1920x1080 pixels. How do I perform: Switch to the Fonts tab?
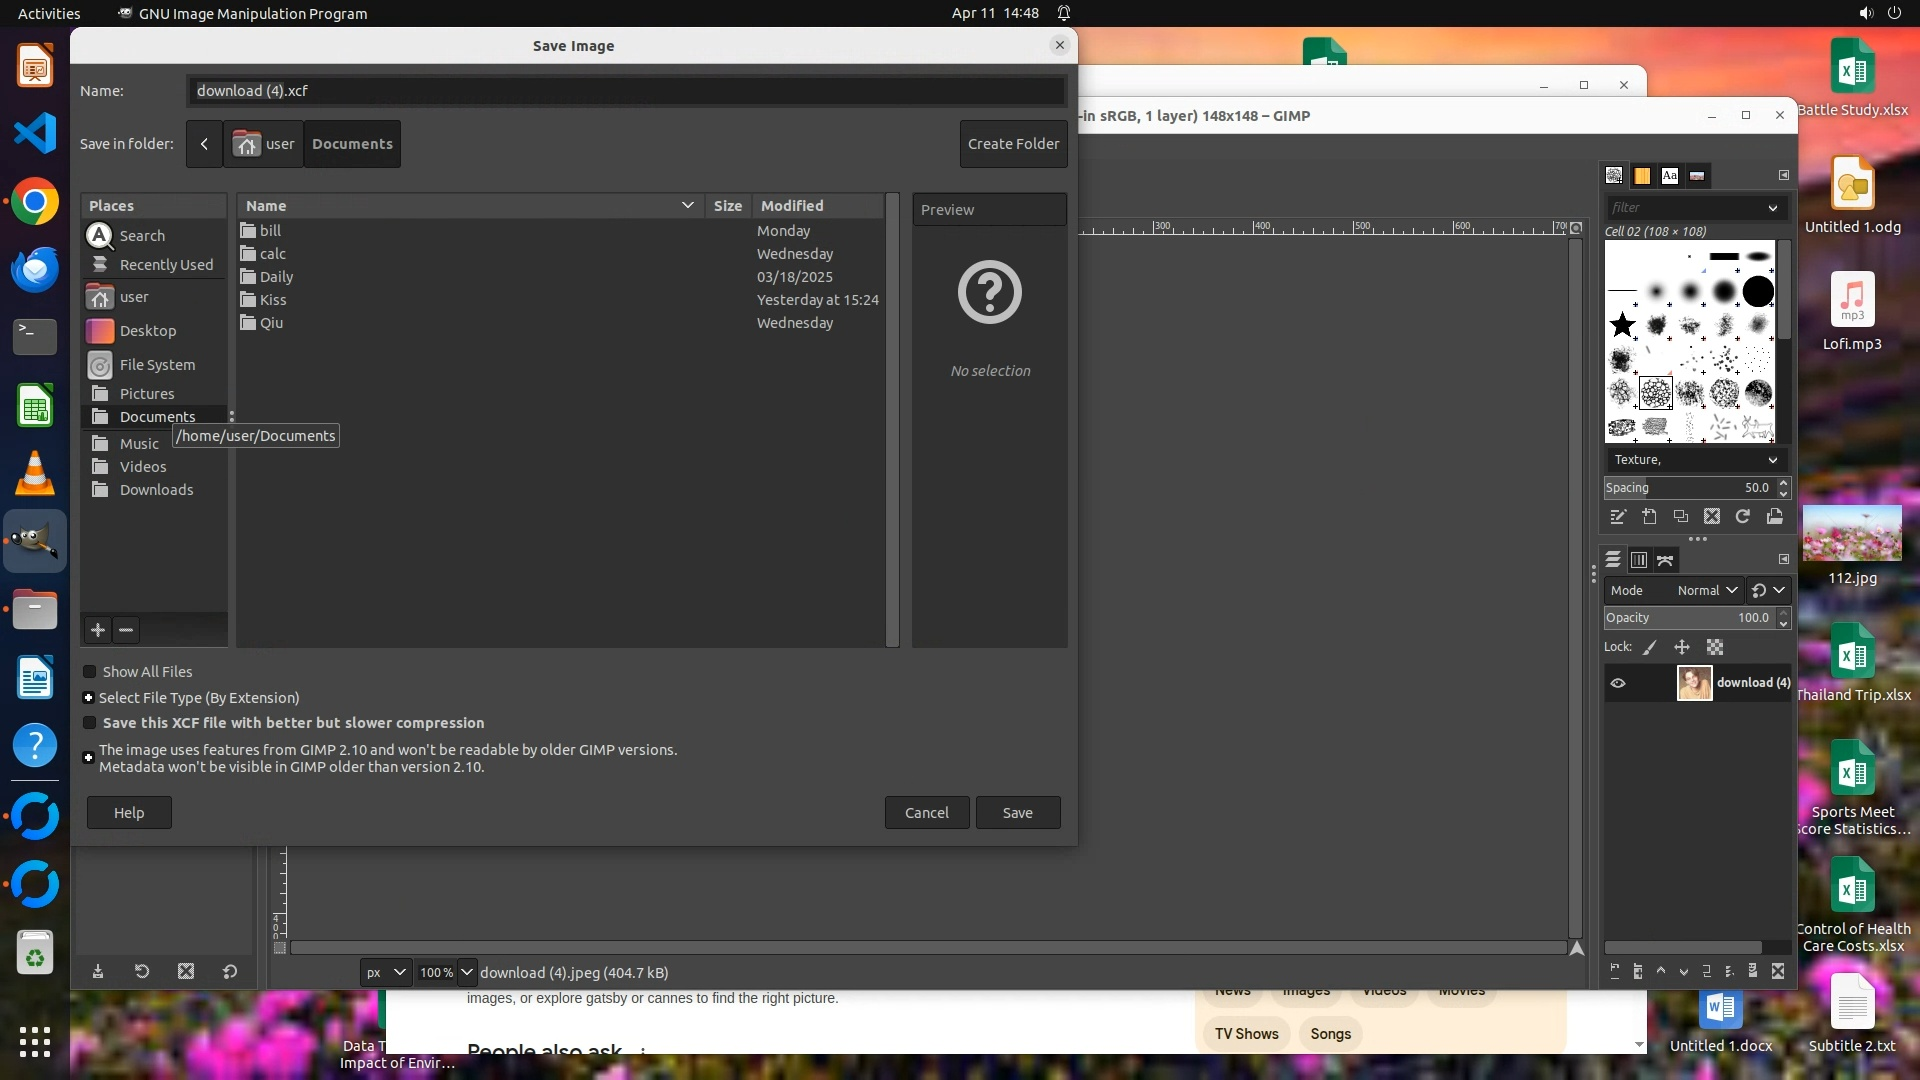coord(1669,176)
